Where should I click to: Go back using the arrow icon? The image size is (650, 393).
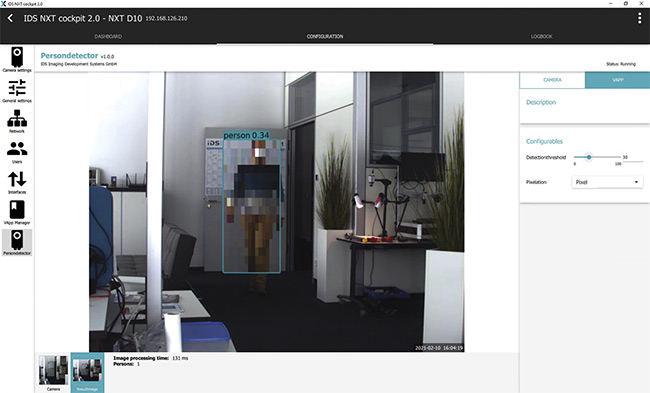coord(10,18)
